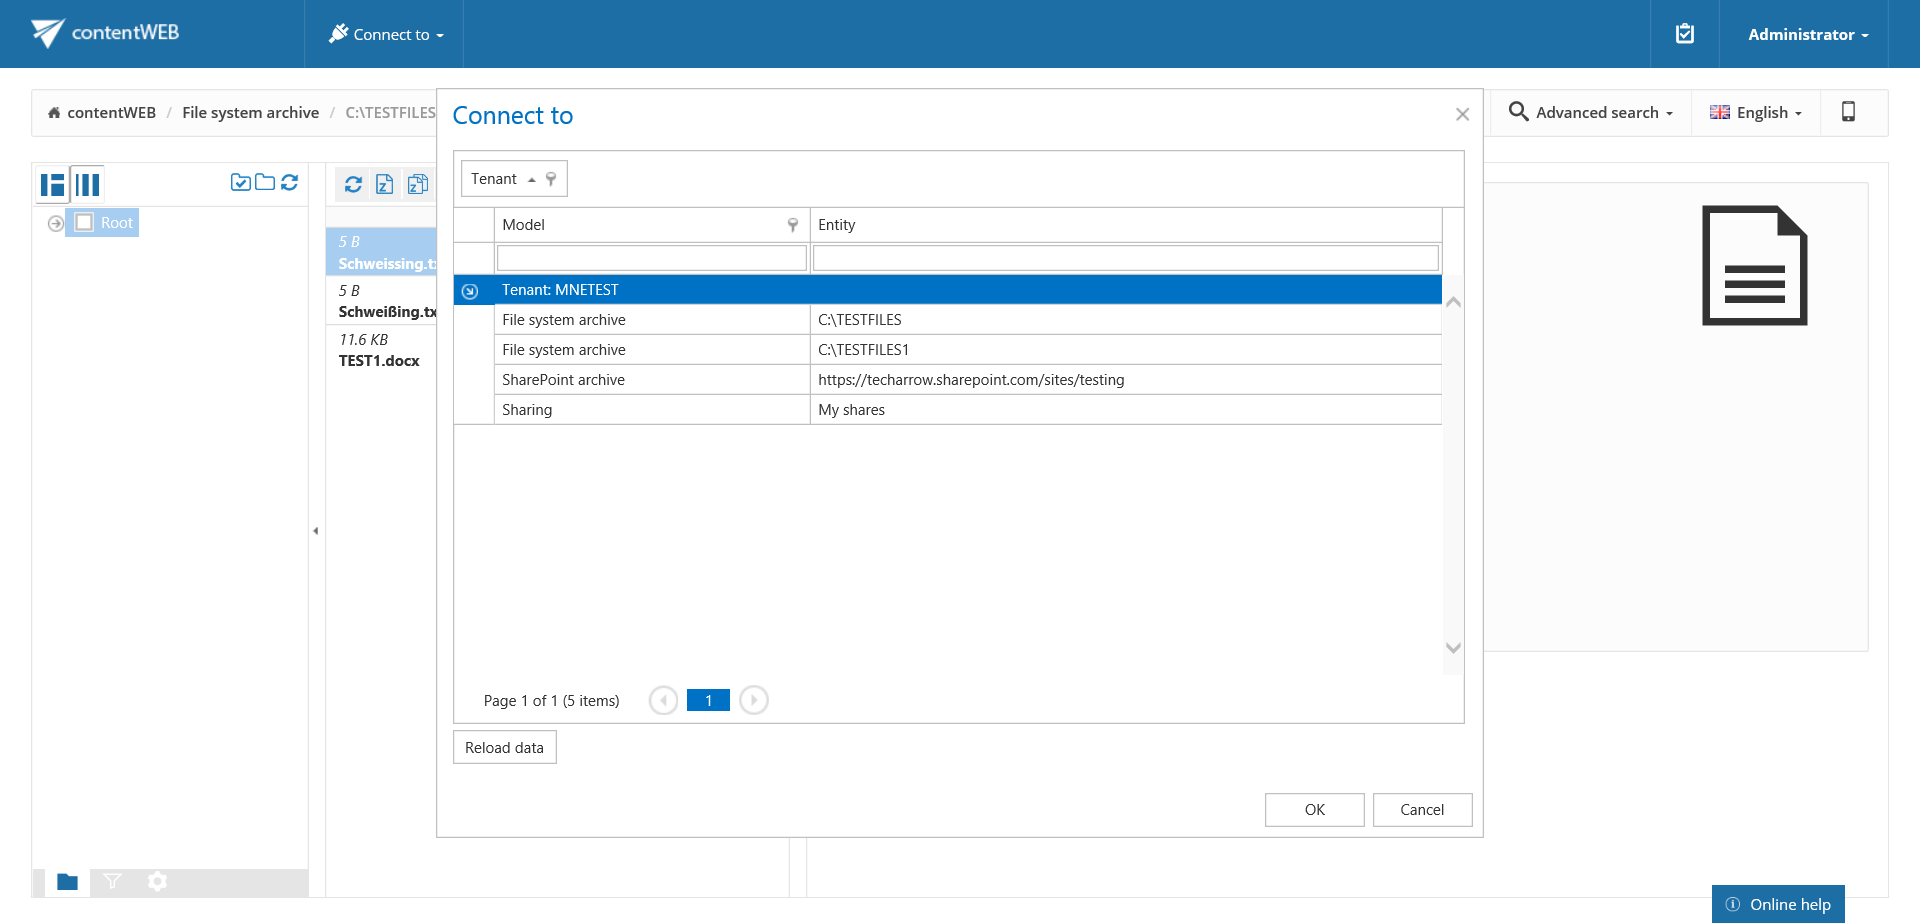1920x923 pixels.
Task: Click the Model column filter input
Action: pos(652,258)
